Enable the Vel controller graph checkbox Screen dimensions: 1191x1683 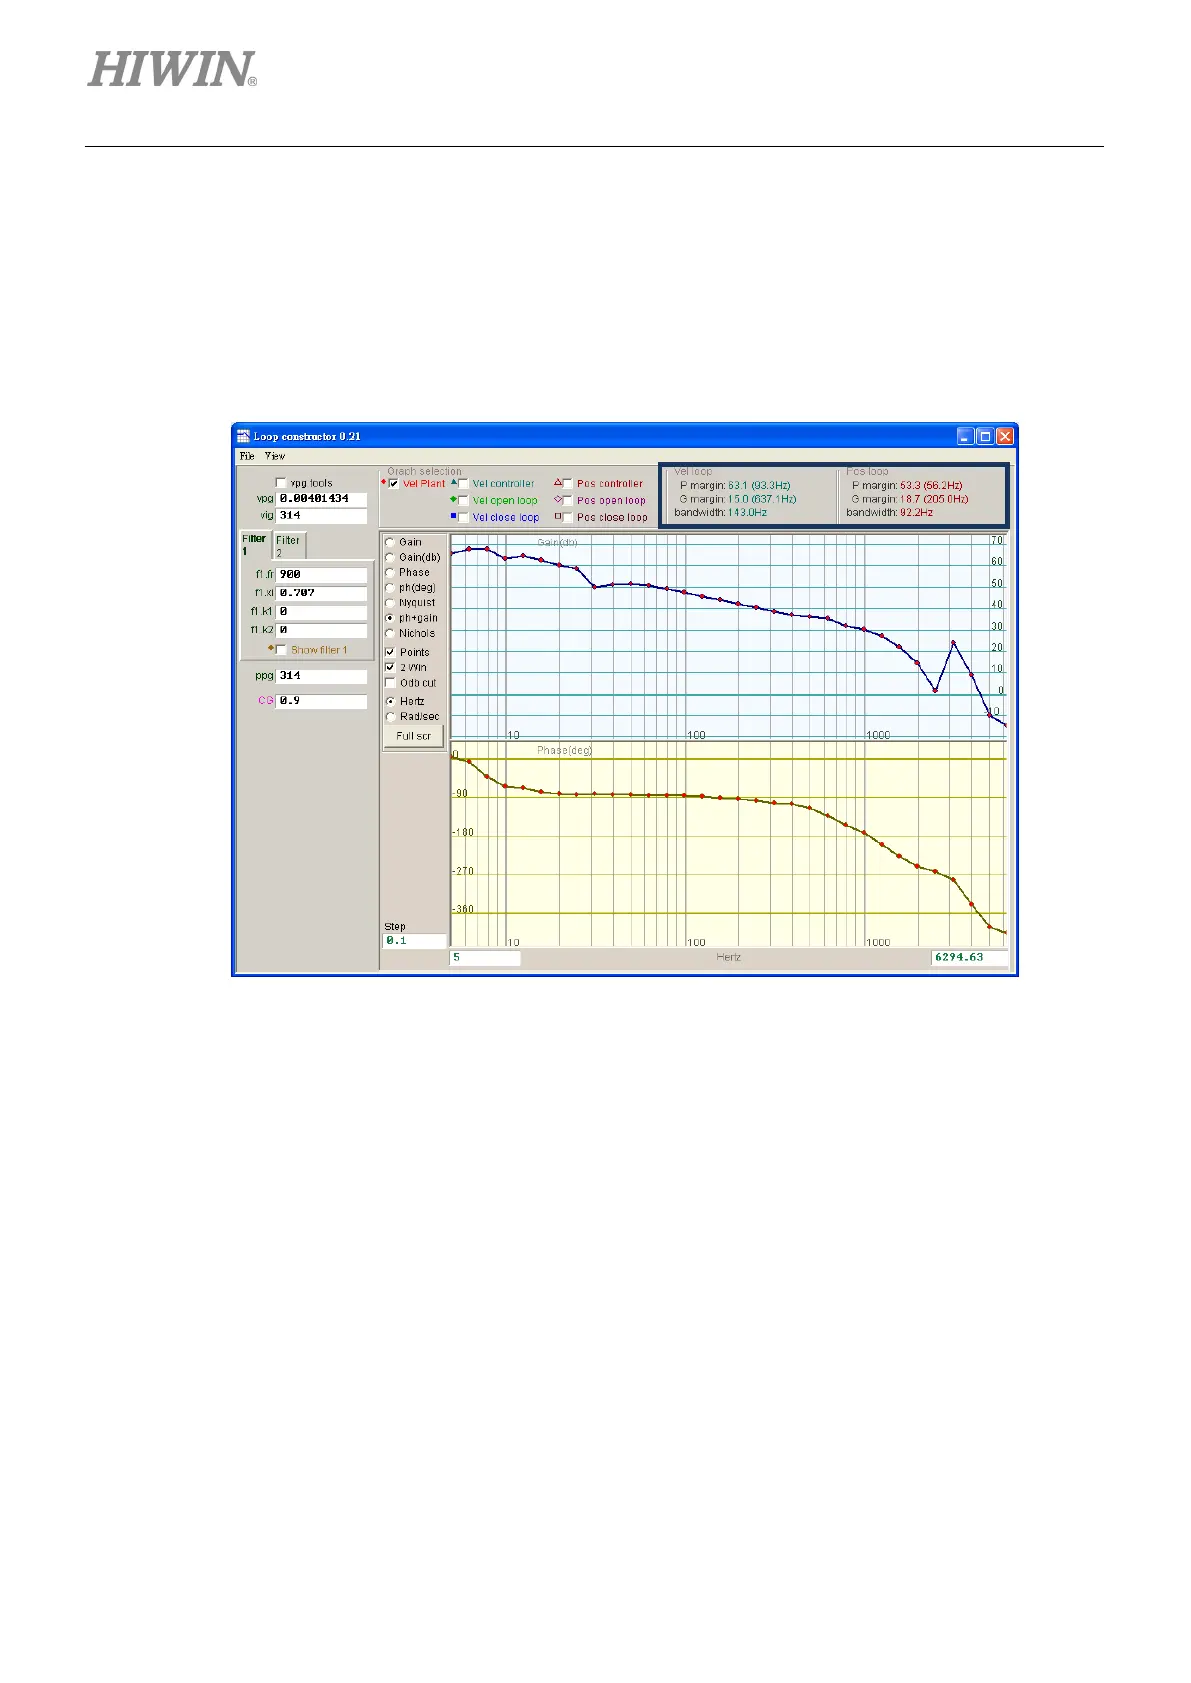[463, 484]
